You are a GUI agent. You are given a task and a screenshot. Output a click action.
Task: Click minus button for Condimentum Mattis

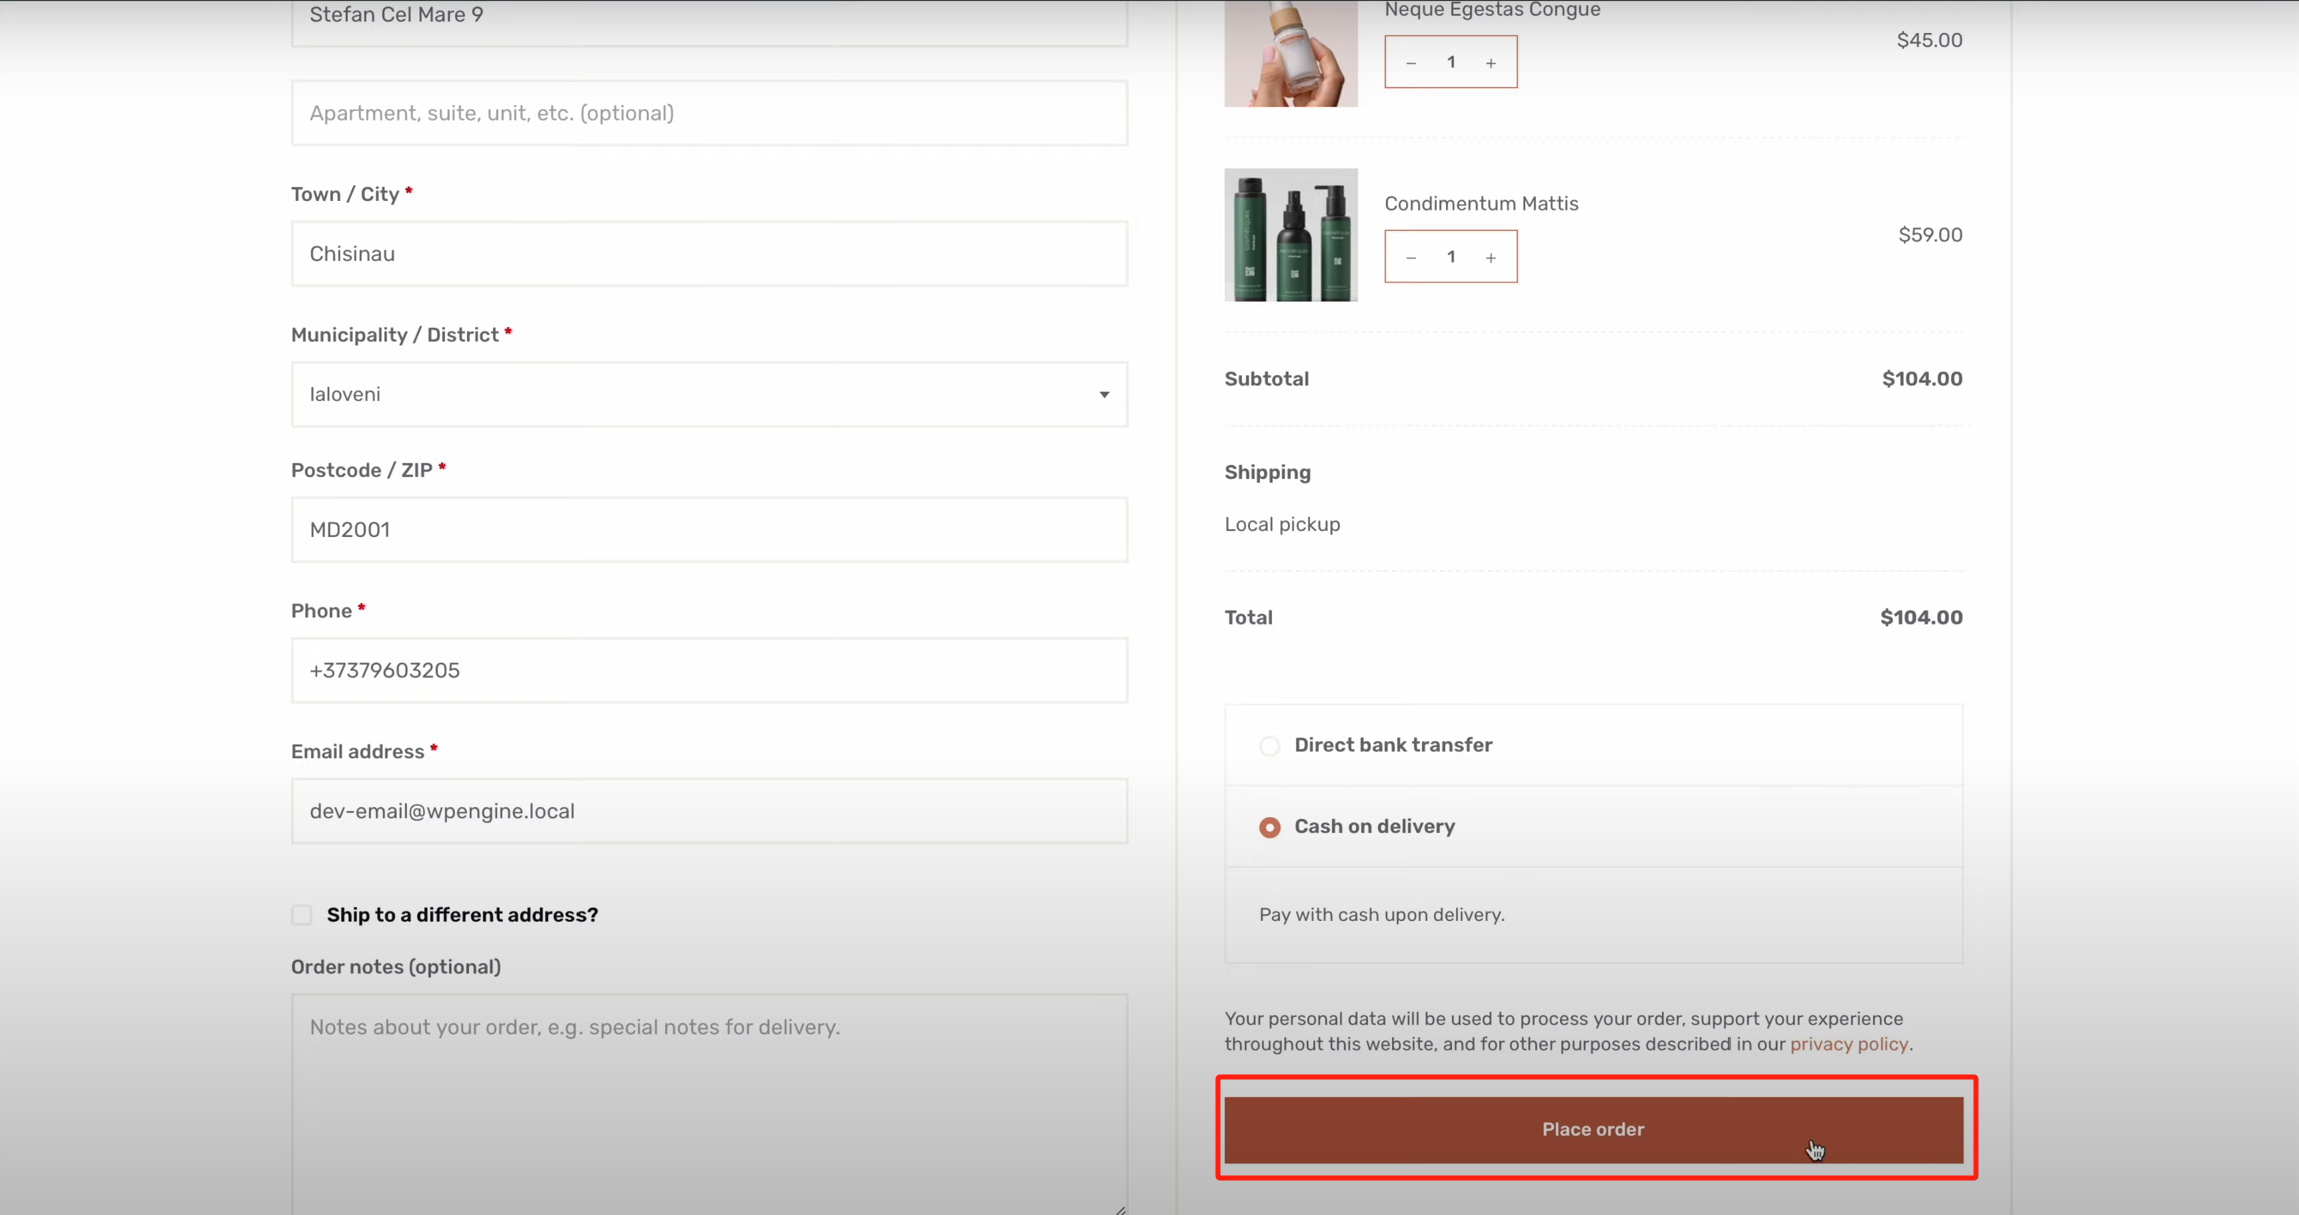coord(1411,258)
